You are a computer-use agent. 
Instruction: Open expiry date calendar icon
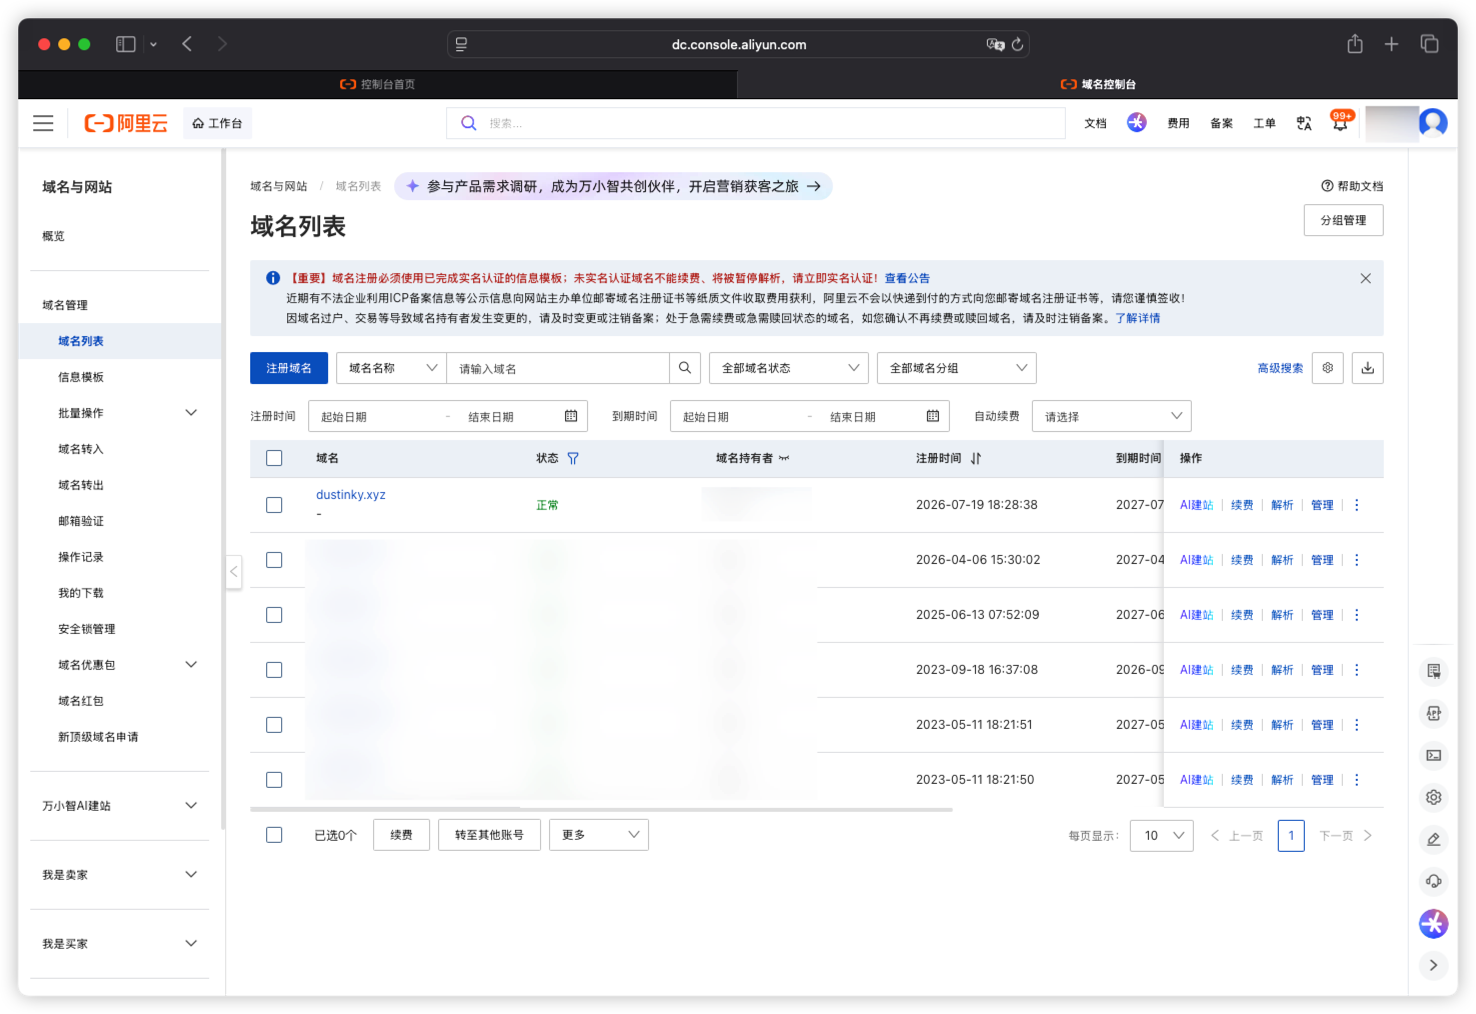tap(933, 416)
